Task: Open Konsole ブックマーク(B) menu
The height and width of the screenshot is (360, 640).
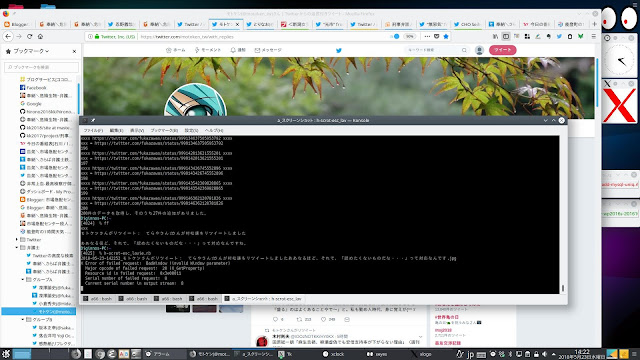Action: click(164, 130)
